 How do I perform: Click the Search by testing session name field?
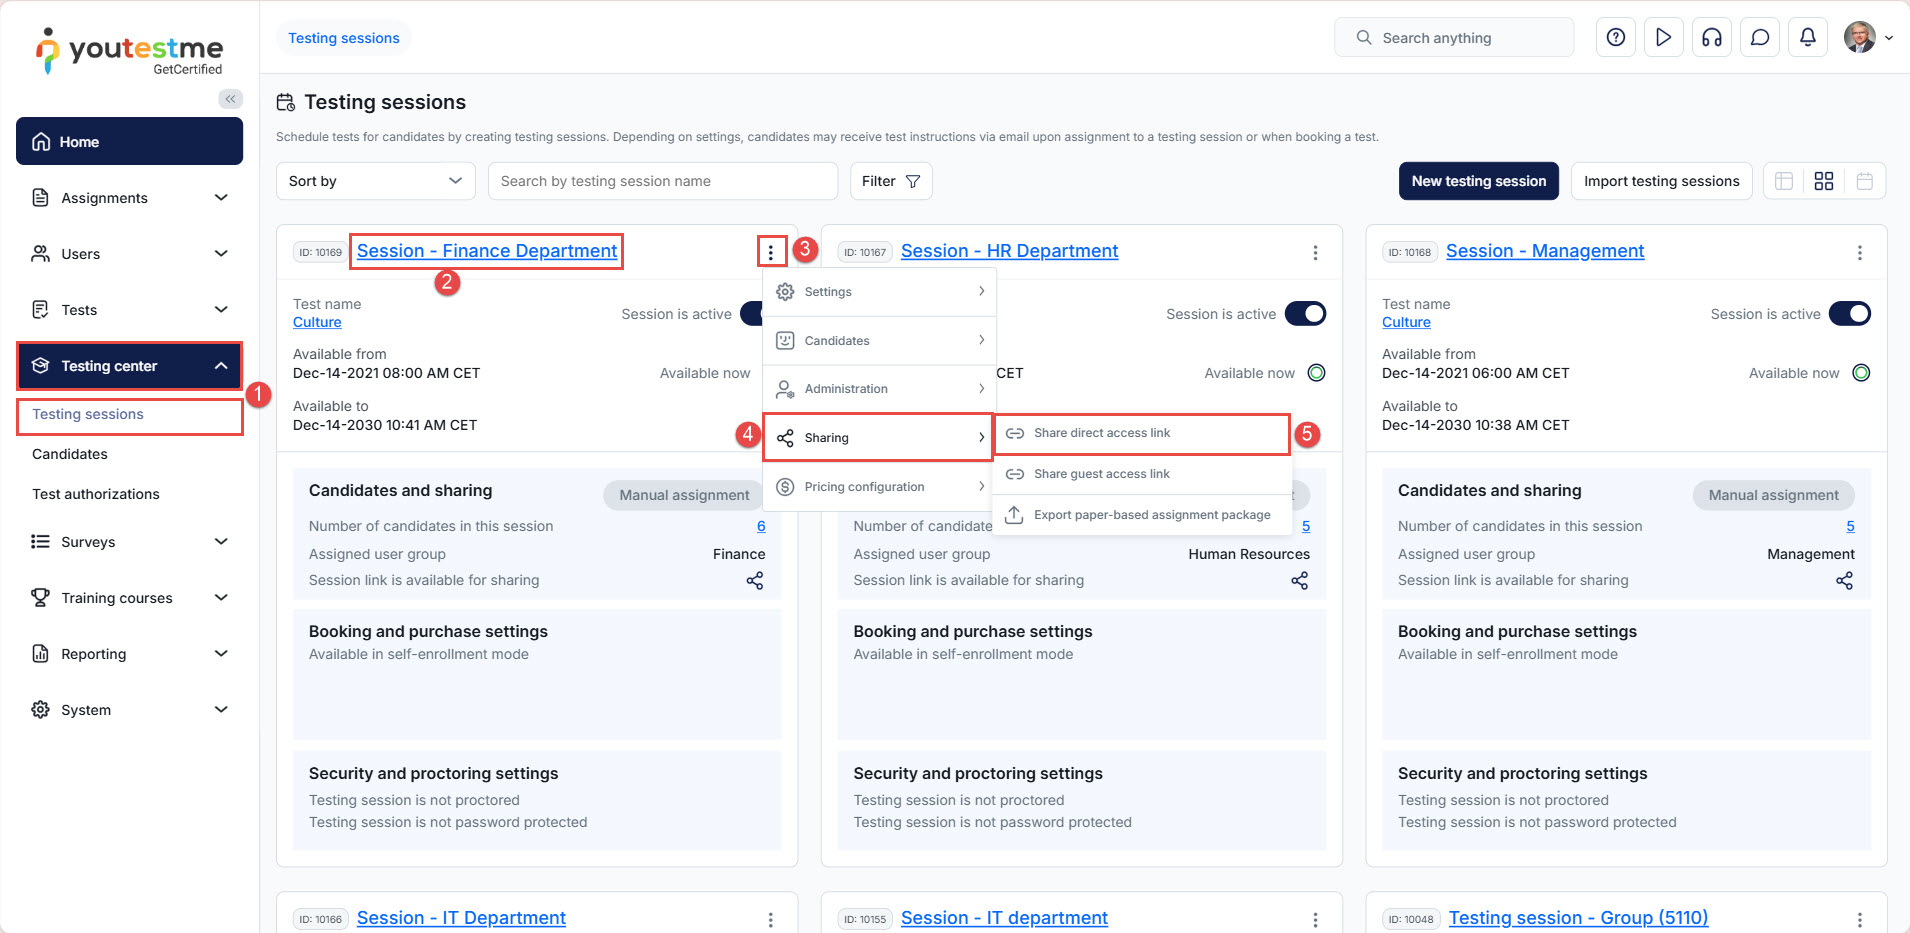tap(662, 181)
